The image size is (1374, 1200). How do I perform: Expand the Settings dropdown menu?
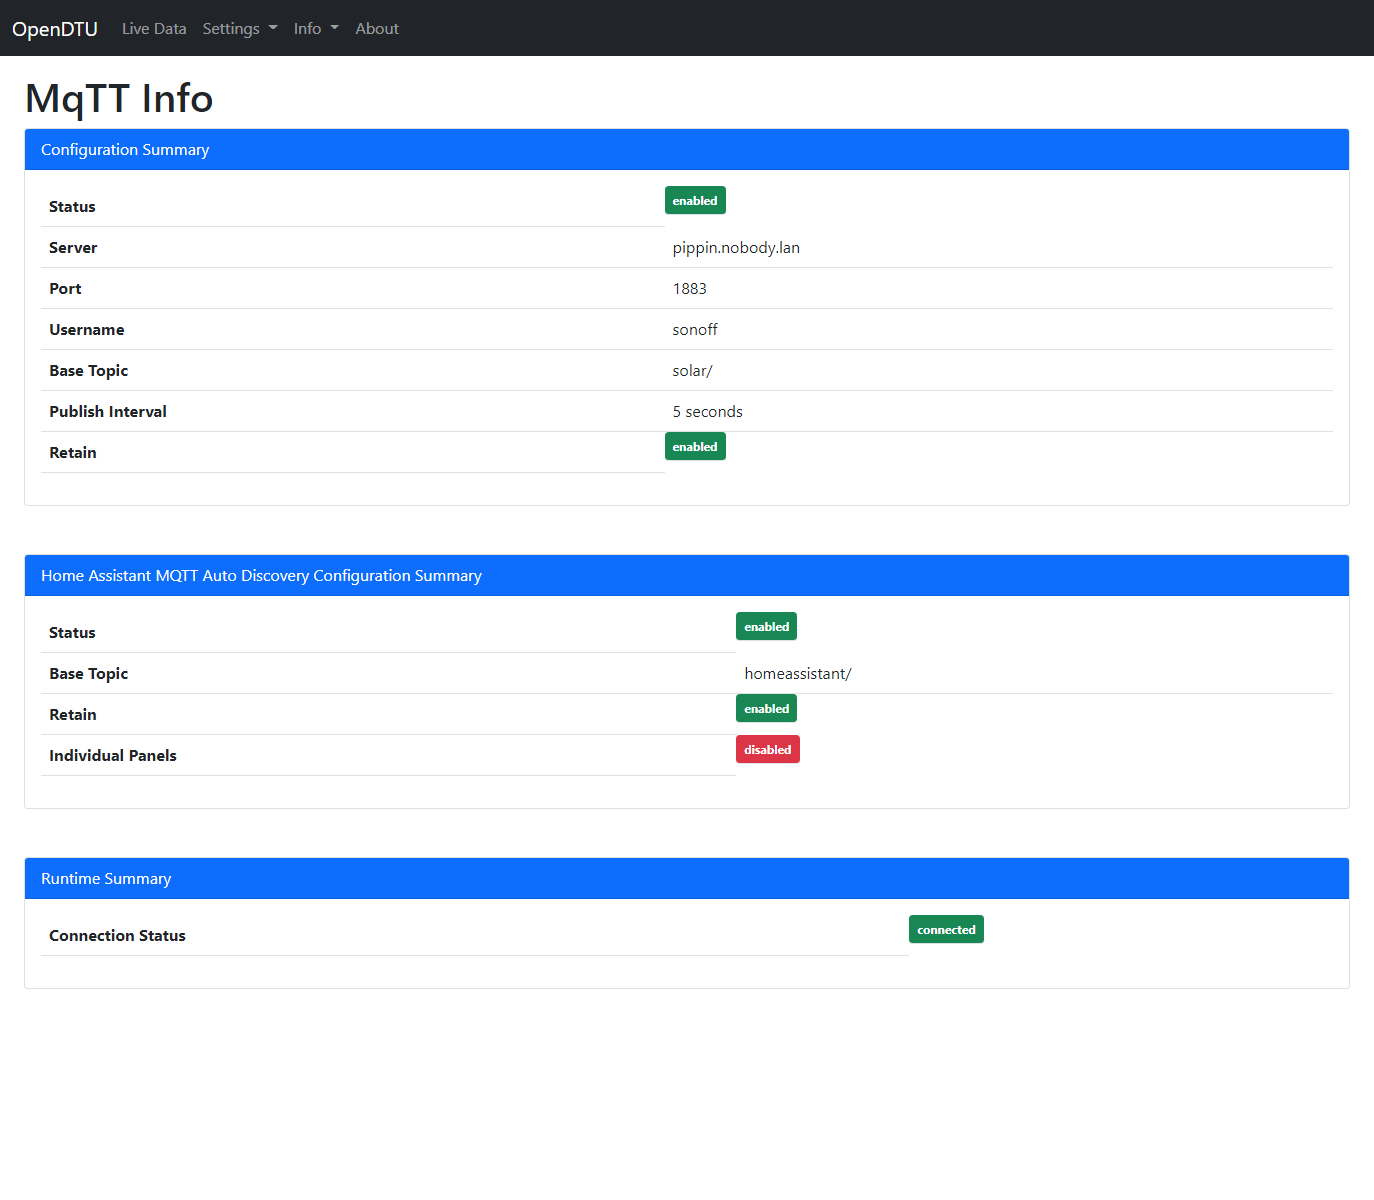tap(240, 29)
